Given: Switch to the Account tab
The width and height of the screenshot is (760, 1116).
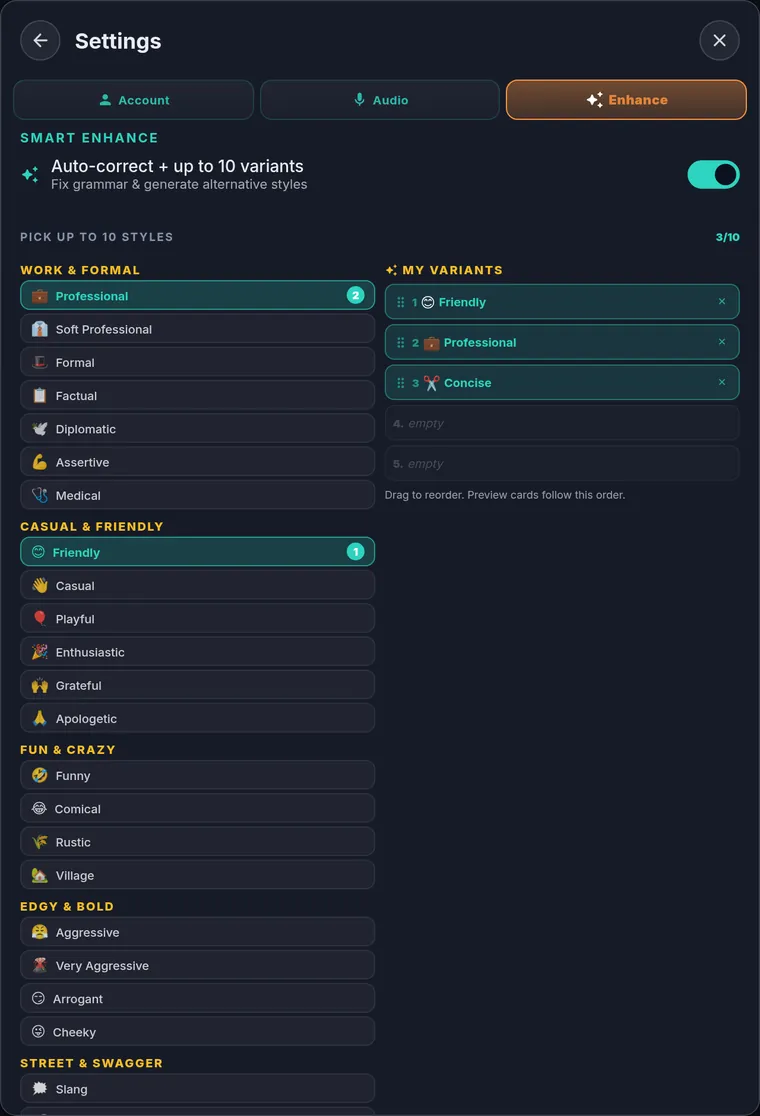Looking at the screenshot, I should point(134,100).
